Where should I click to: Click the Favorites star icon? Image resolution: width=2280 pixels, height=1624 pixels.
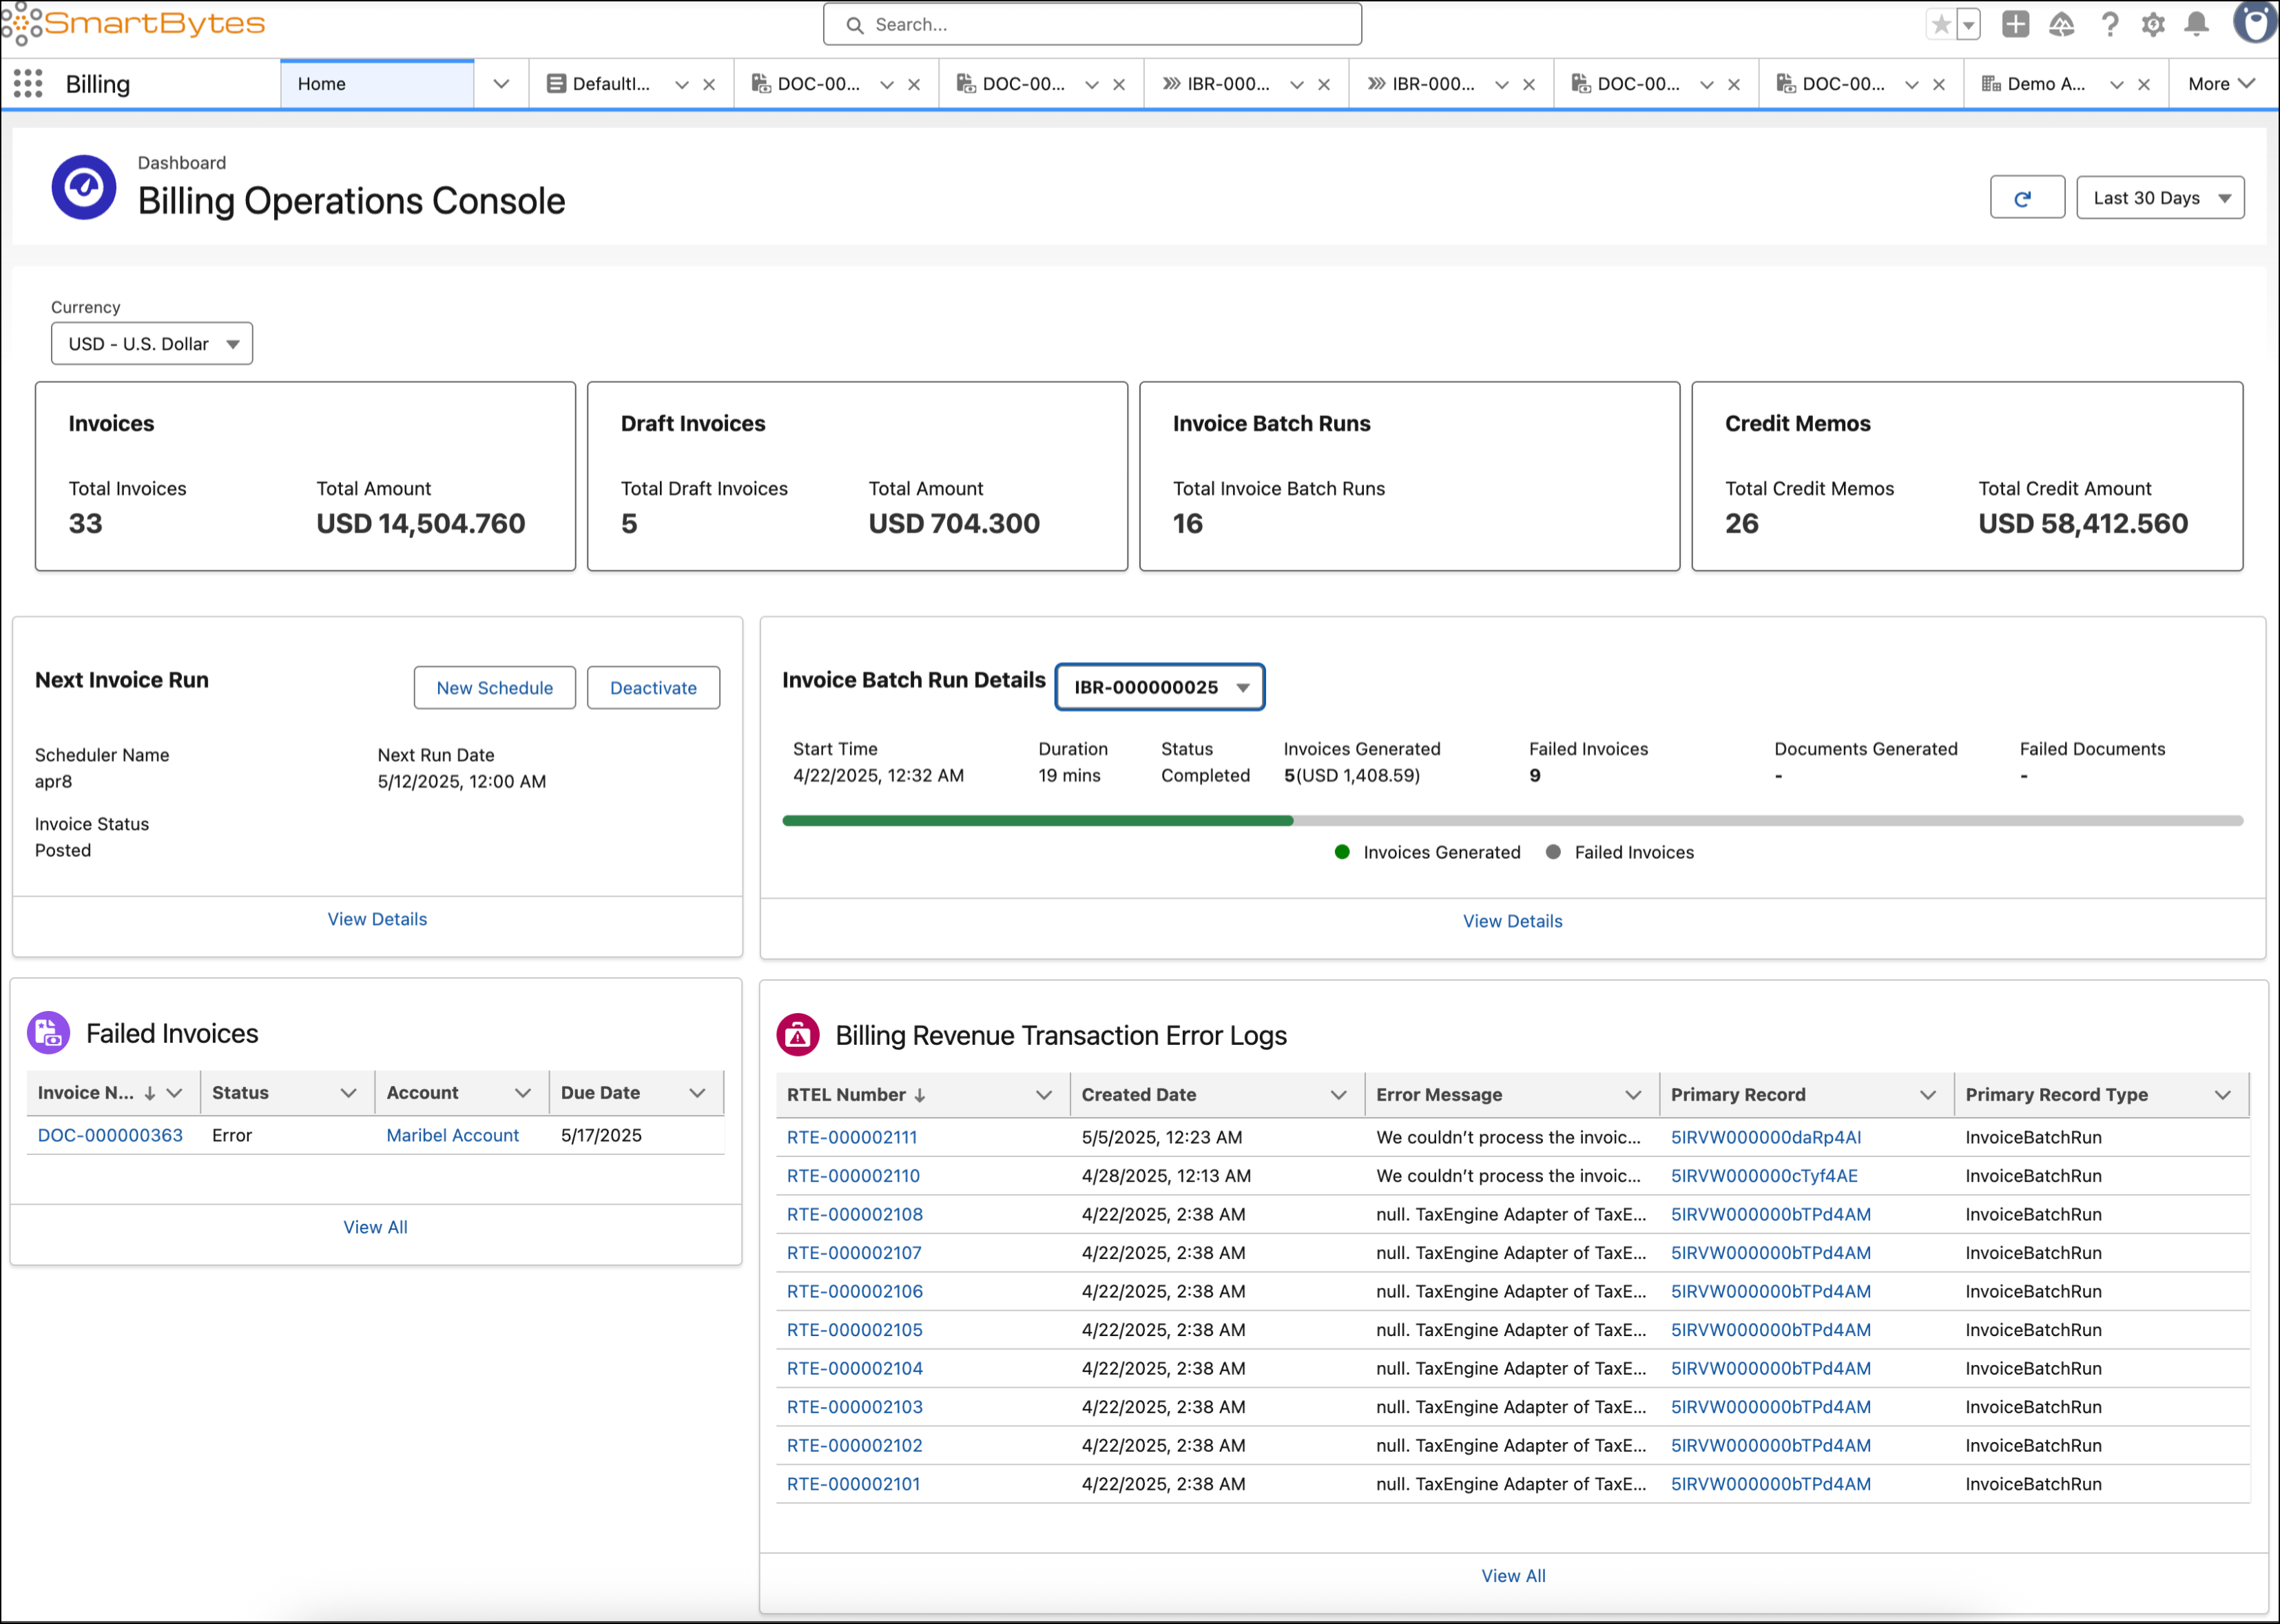[x=1941, y=25]
